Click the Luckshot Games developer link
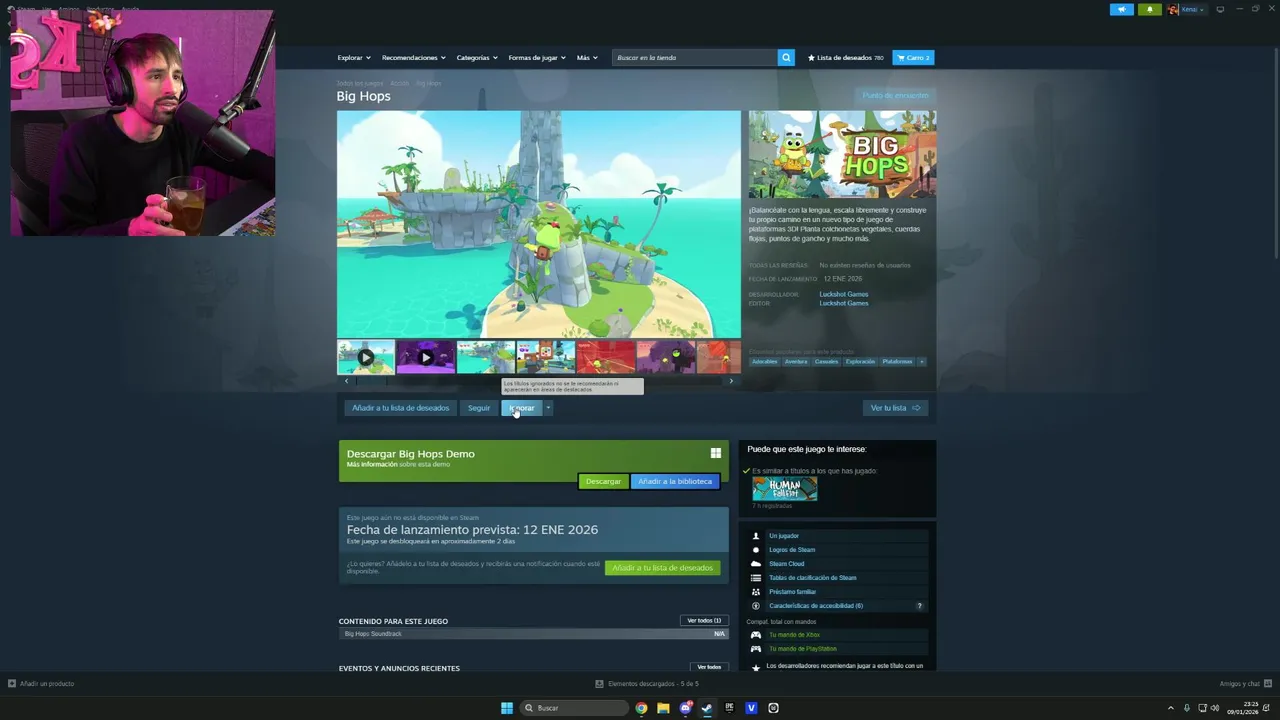Screen dimensions: 1280x720 [x=844, y=295]
